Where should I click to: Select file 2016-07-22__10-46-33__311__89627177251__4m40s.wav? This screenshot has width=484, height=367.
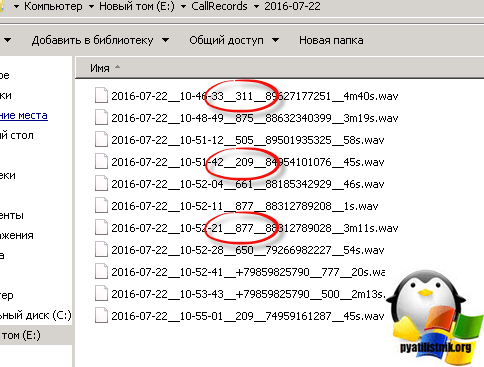click(255, 96)
